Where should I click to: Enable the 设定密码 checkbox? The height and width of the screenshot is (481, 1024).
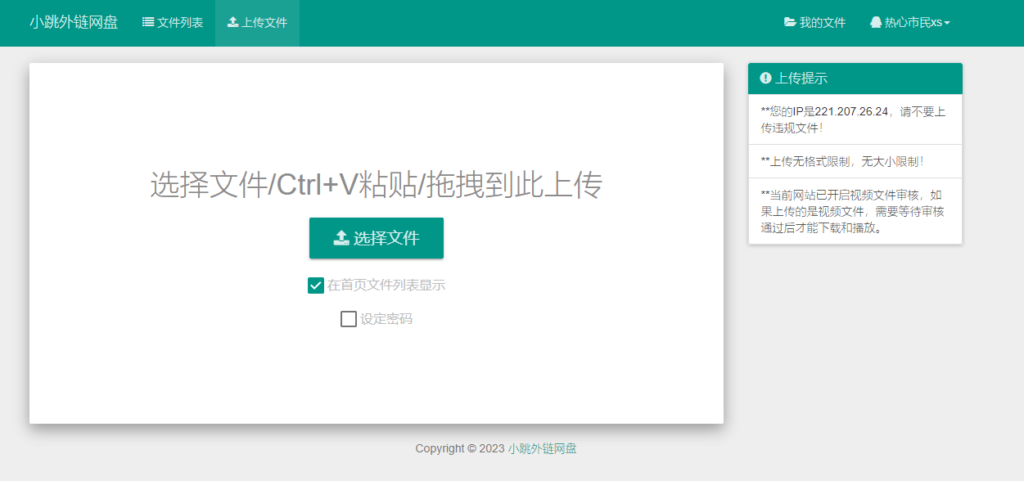pyautogui.click(x=348, y=319)
